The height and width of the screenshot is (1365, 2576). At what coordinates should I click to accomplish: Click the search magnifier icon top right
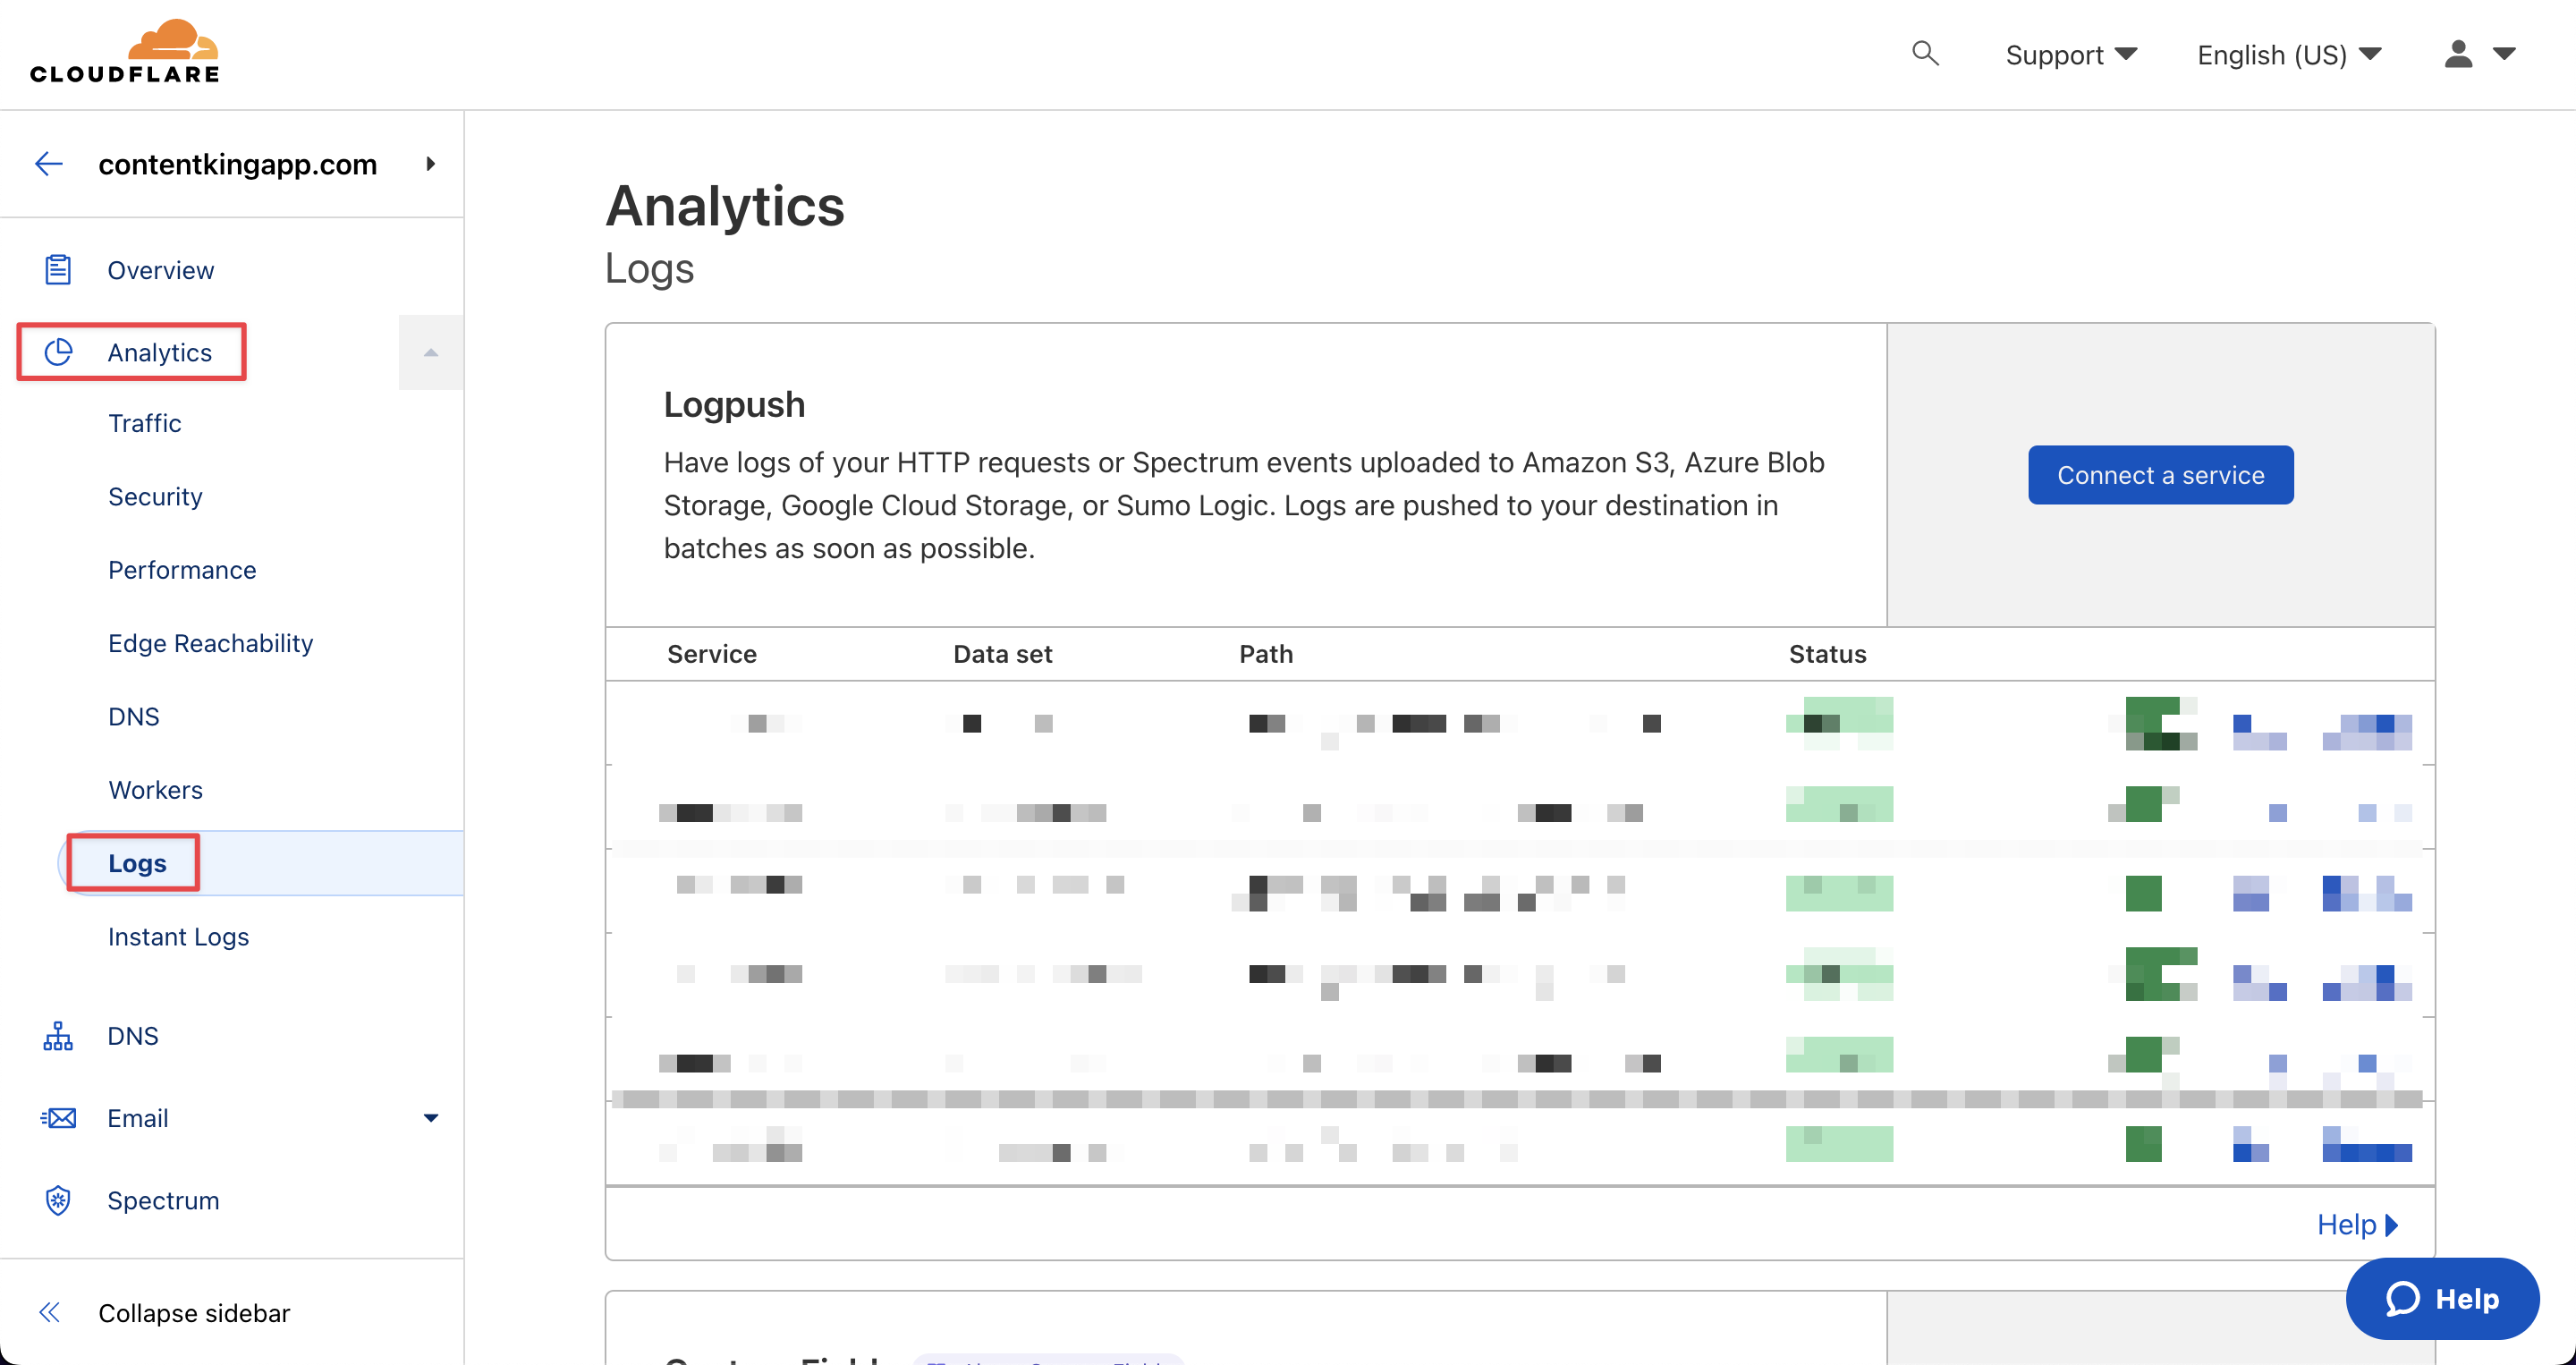[1925, 53]
